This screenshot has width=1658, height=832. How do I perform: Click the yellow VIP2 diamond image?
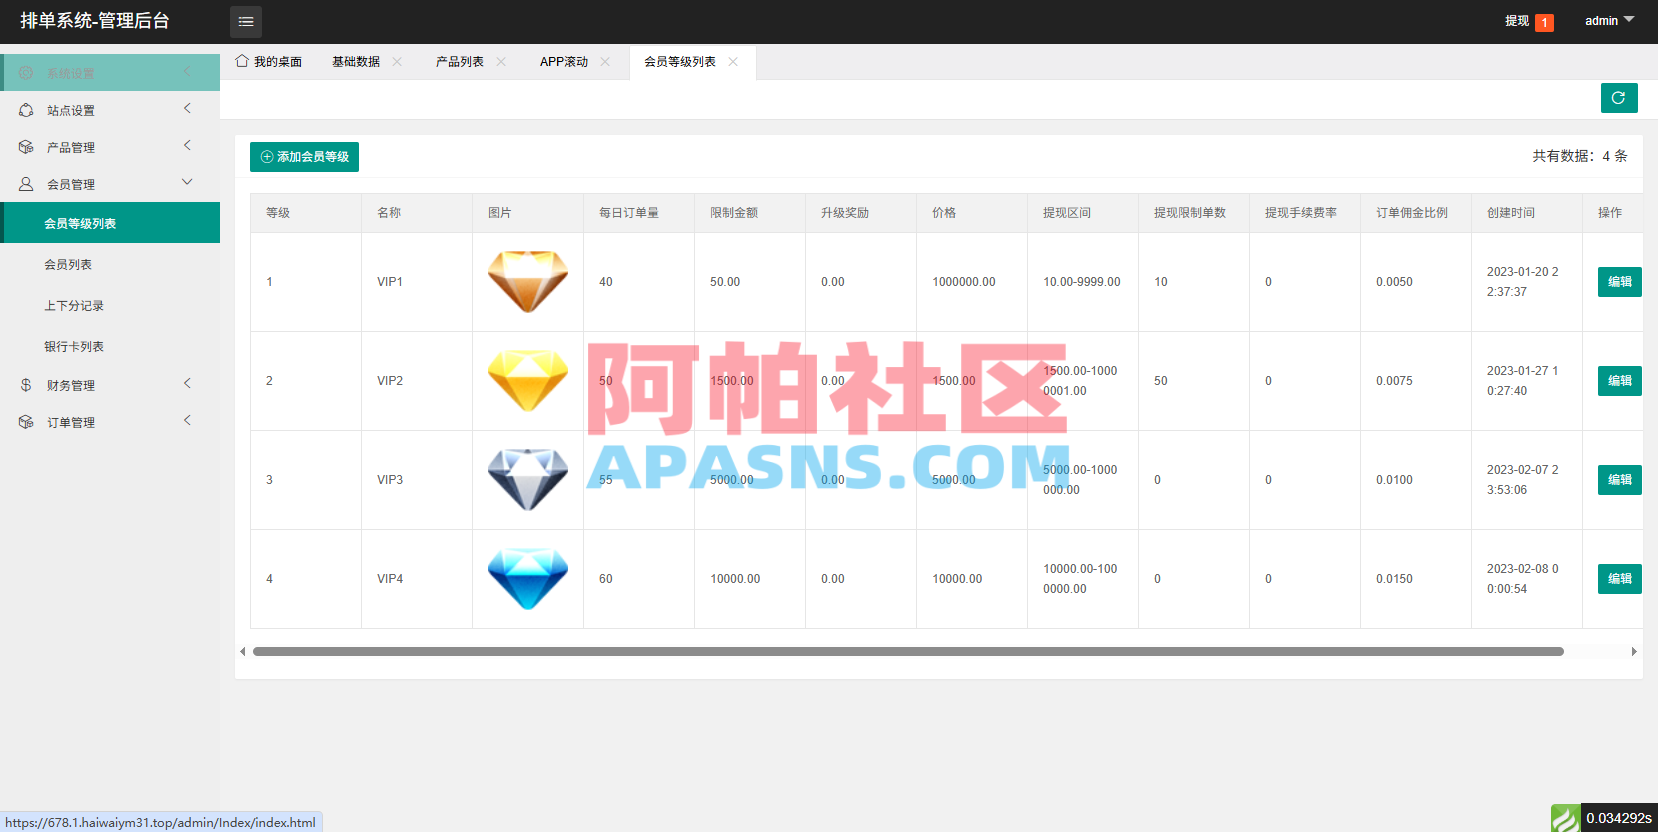tap(528, 381)
